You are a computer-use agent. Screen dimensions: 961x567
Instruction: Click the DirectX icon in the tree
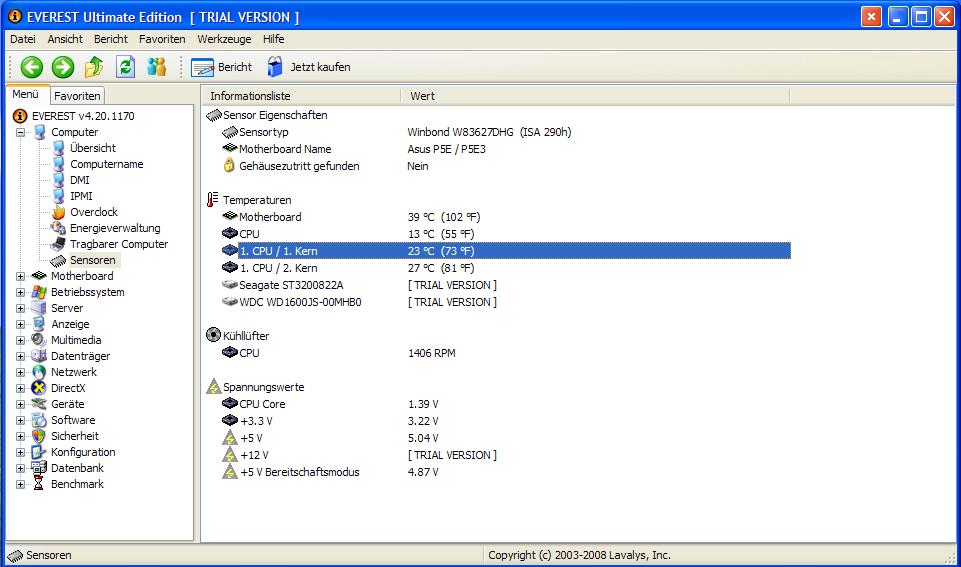point(39,388)
